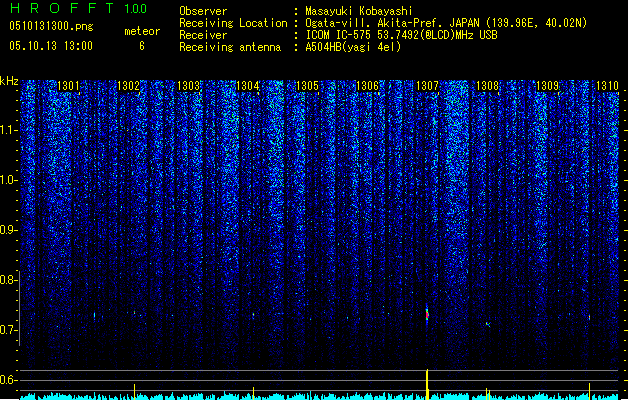Click the coordinates text (139.96E, 40.02N)
629x400 pixels.
[536, 23]
